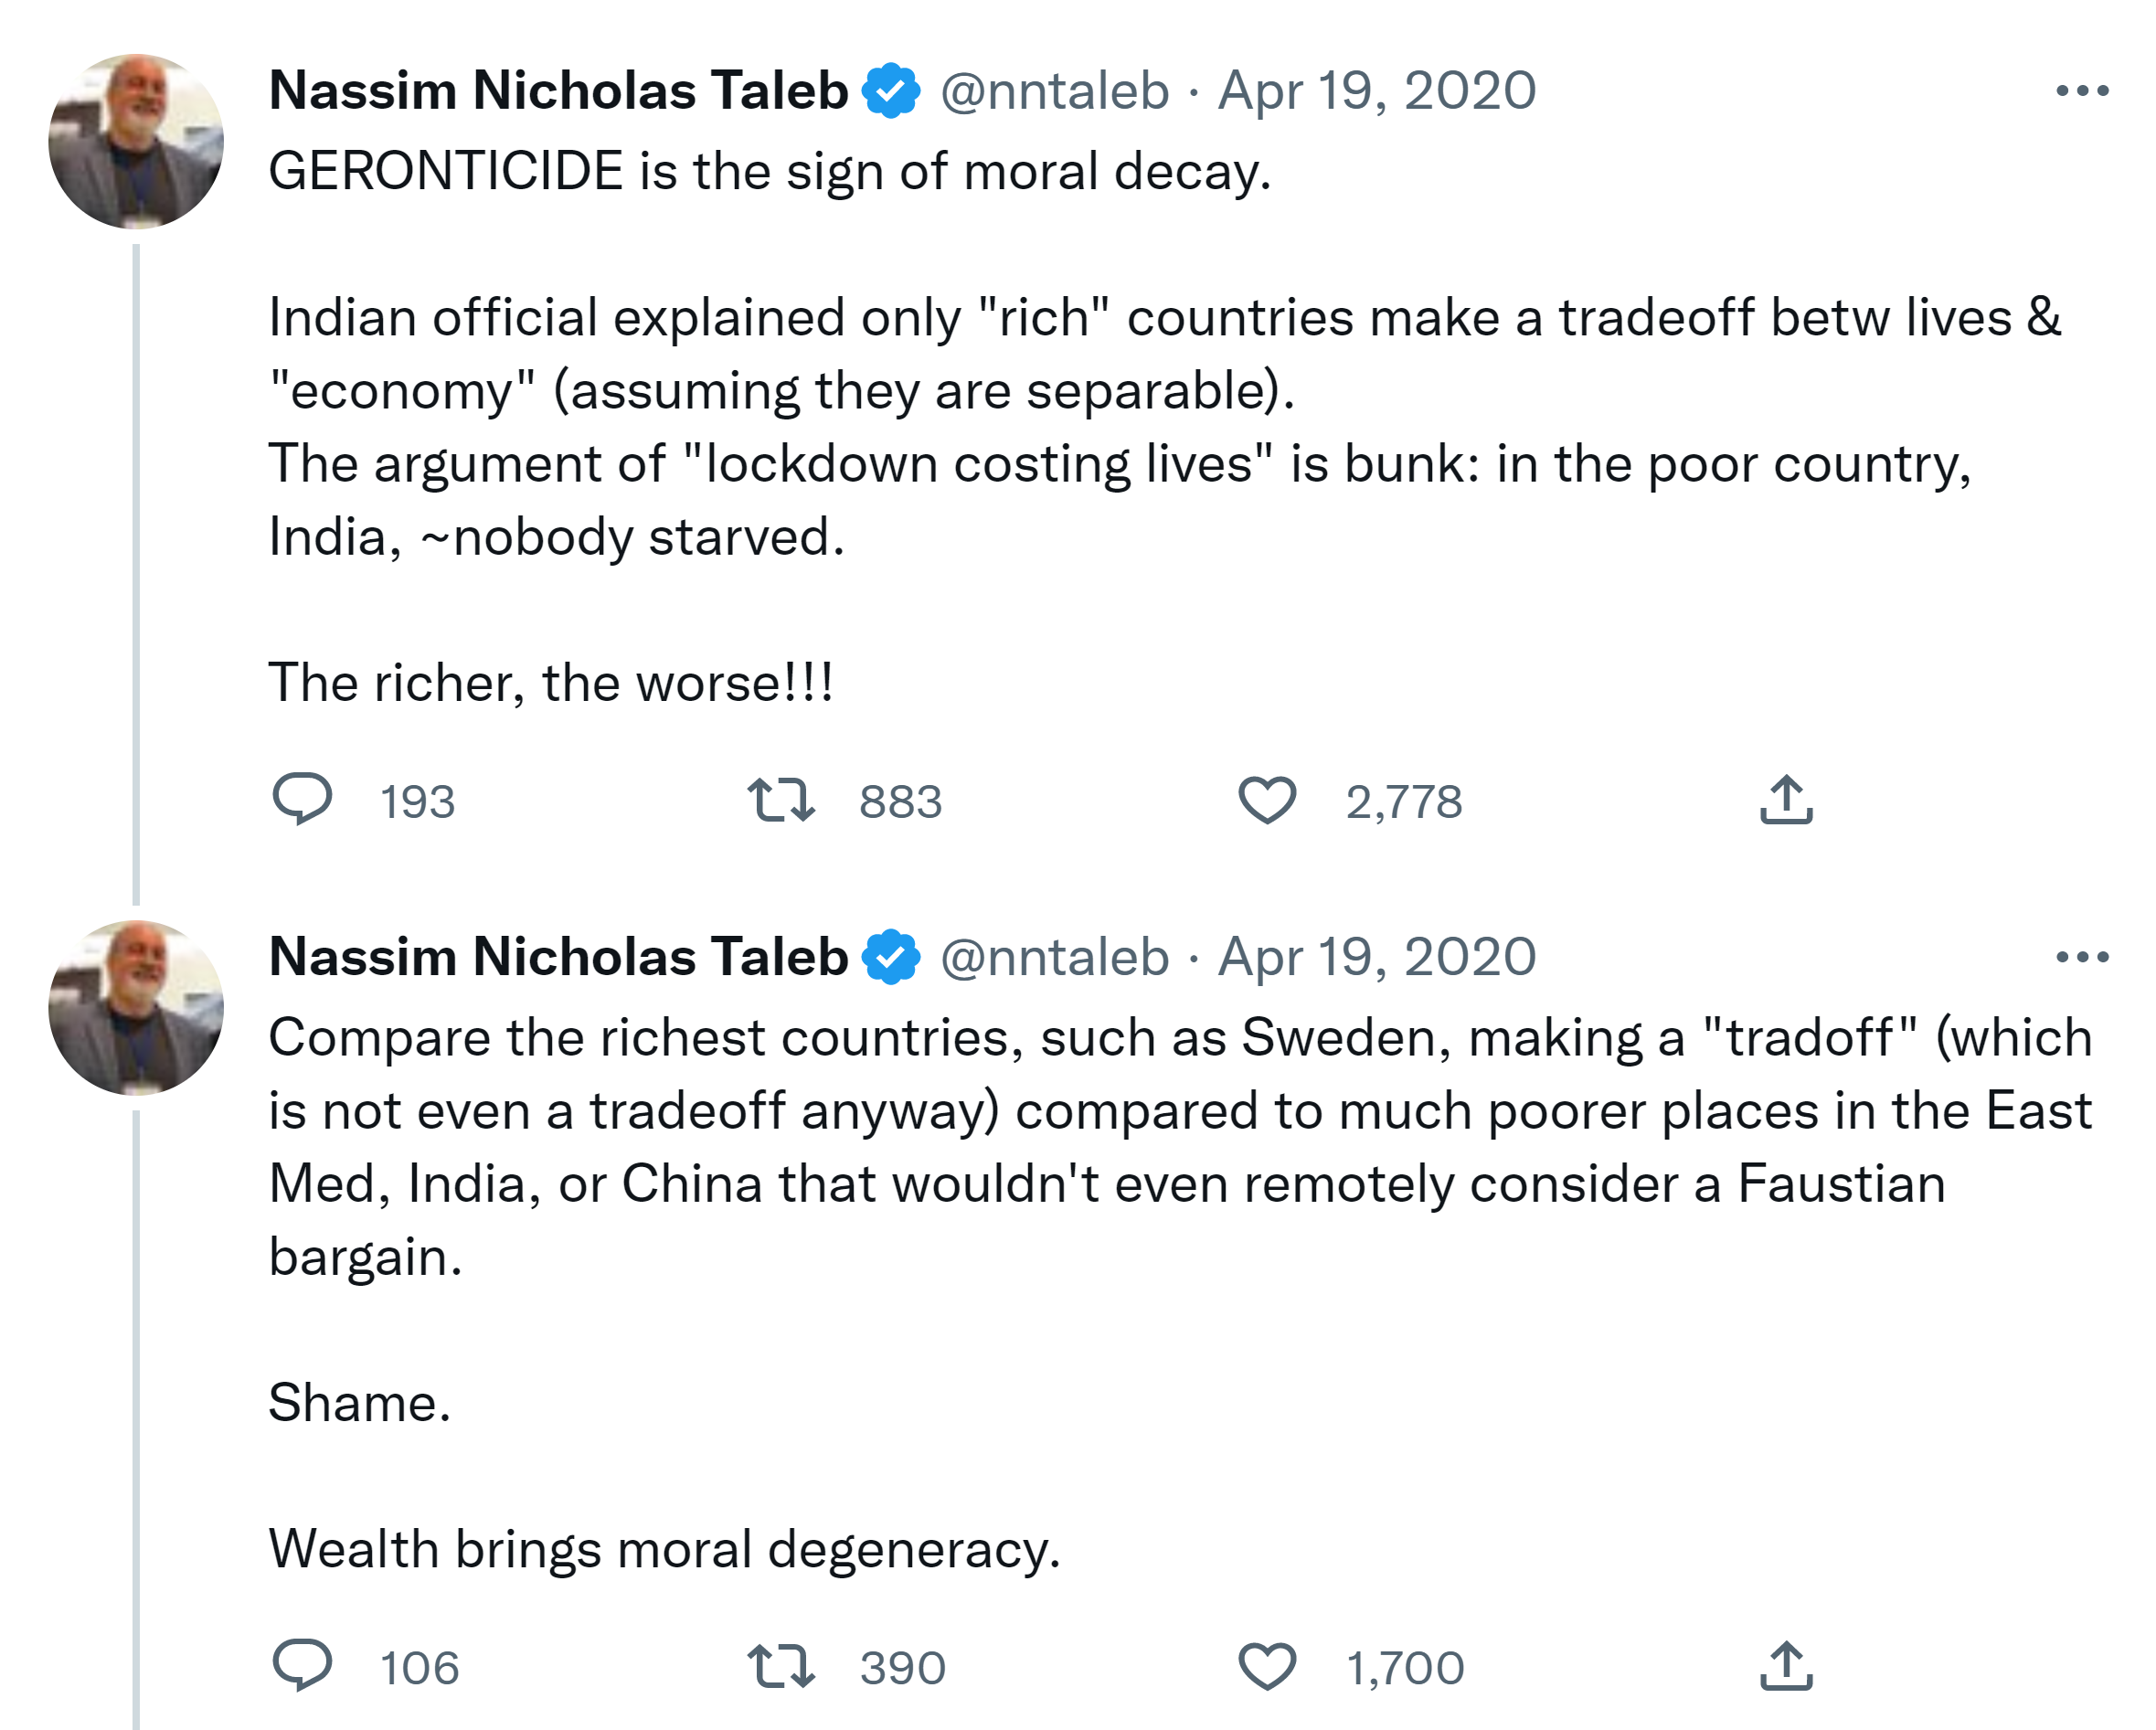Viewport: 2156px width, 1730px height.
Task: Click verified badge on second tweet
Action: pos(891,957)
